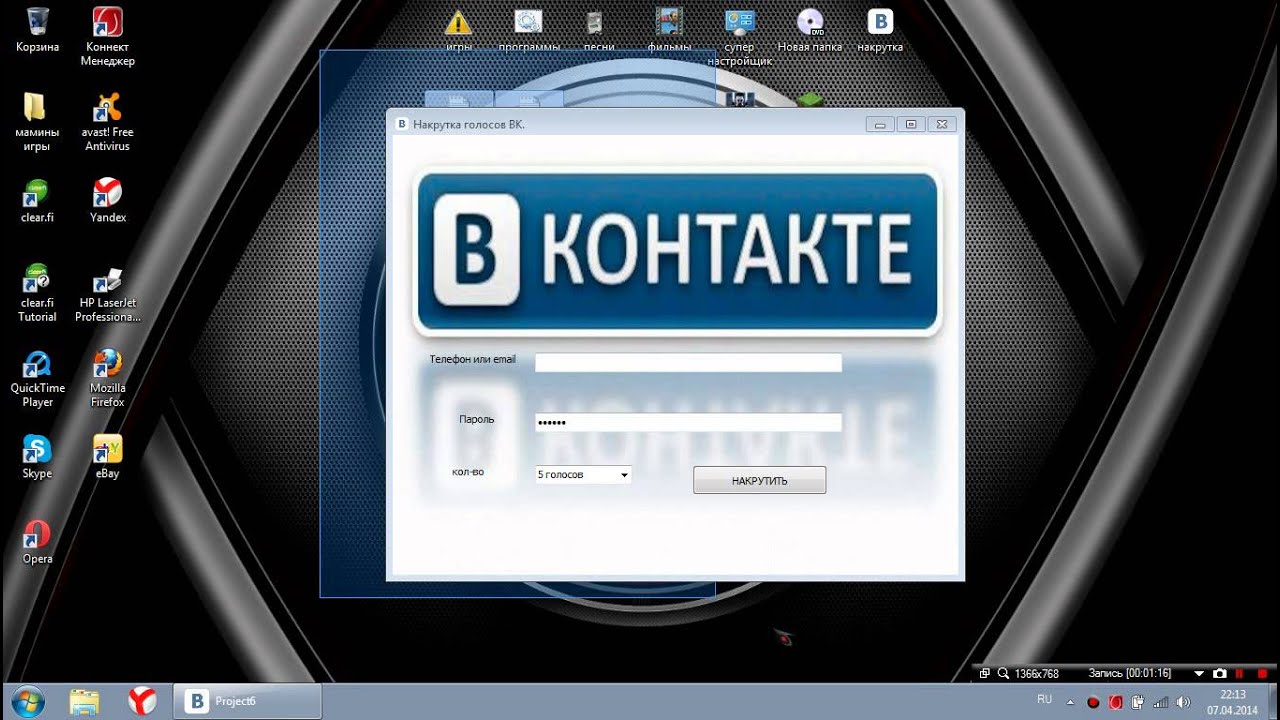The height and width of the screenshot is (720, 1280).
Task: Click the recorder magnifier zoom icon
Action: [1004, 673]
